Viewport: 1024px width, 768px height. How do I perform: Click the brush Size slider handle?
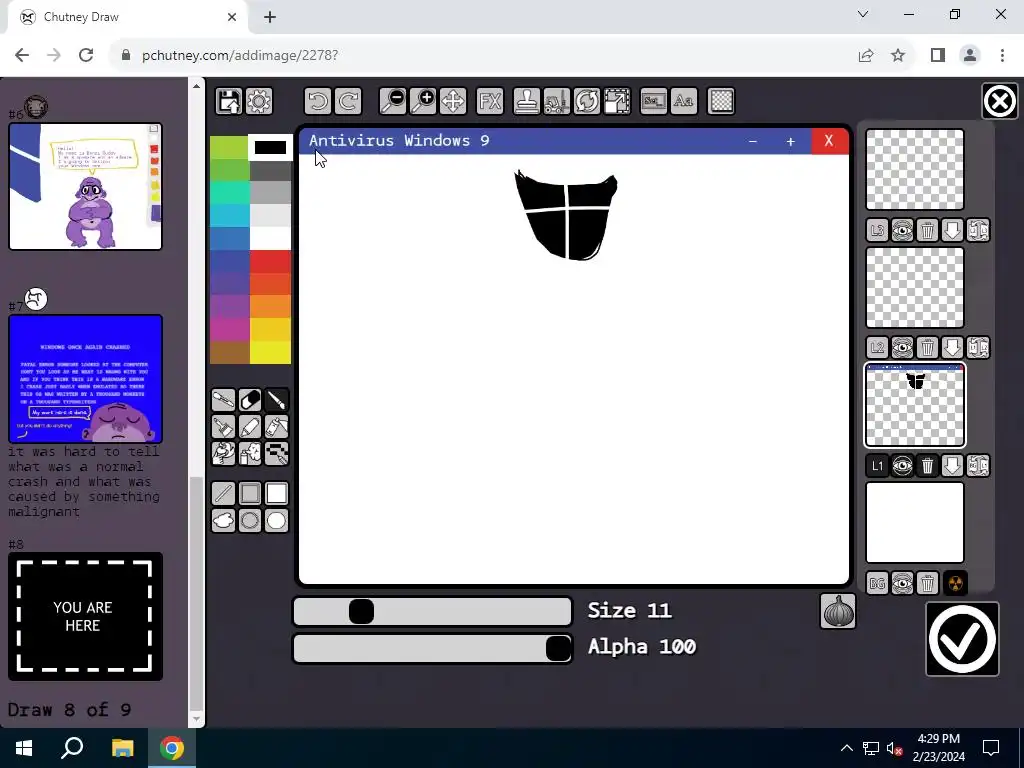pyautogui.click(x=361, y=612)
